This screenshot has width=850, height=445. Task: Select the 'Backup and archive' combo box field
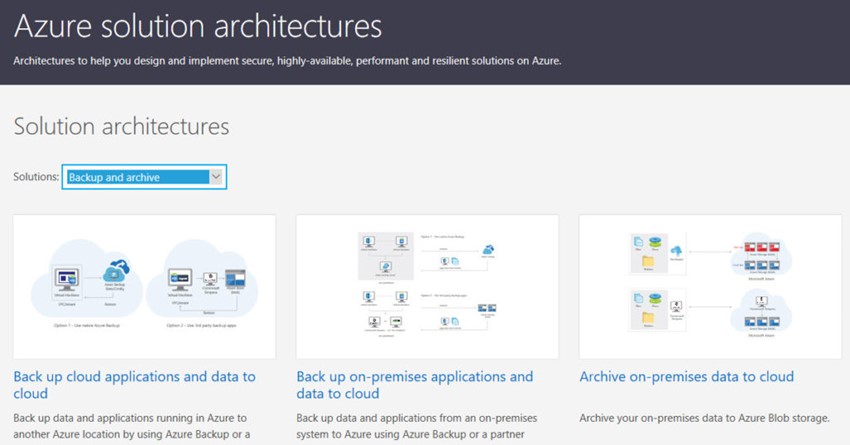click(x=144, y=177)
